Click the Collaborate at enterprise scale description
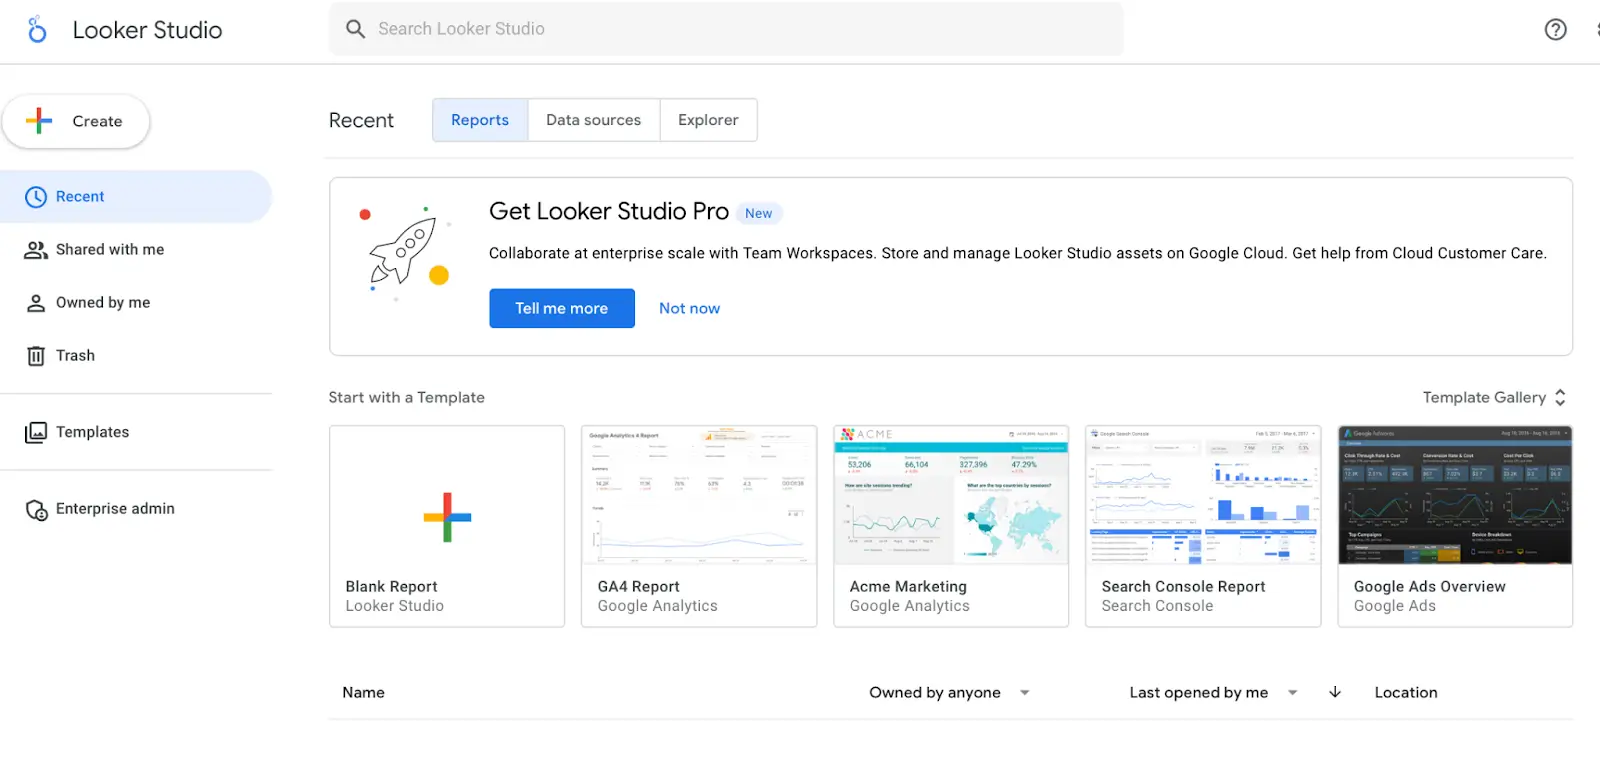This screenshot has height=761, width=1600. point(1017,253)
